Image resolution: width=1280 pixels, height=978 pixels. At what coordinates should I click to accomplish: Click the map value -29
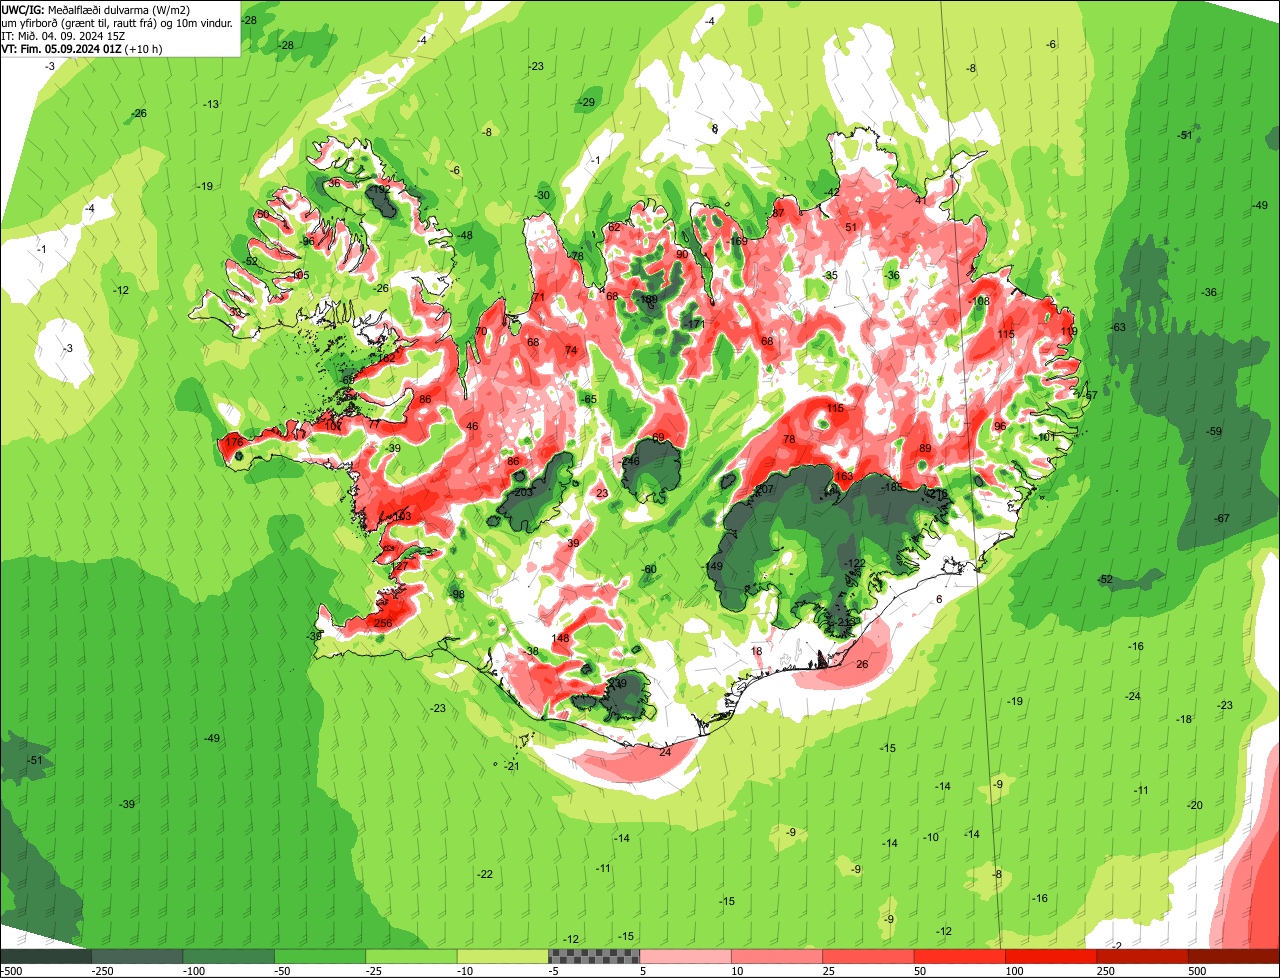click(587, 102)
